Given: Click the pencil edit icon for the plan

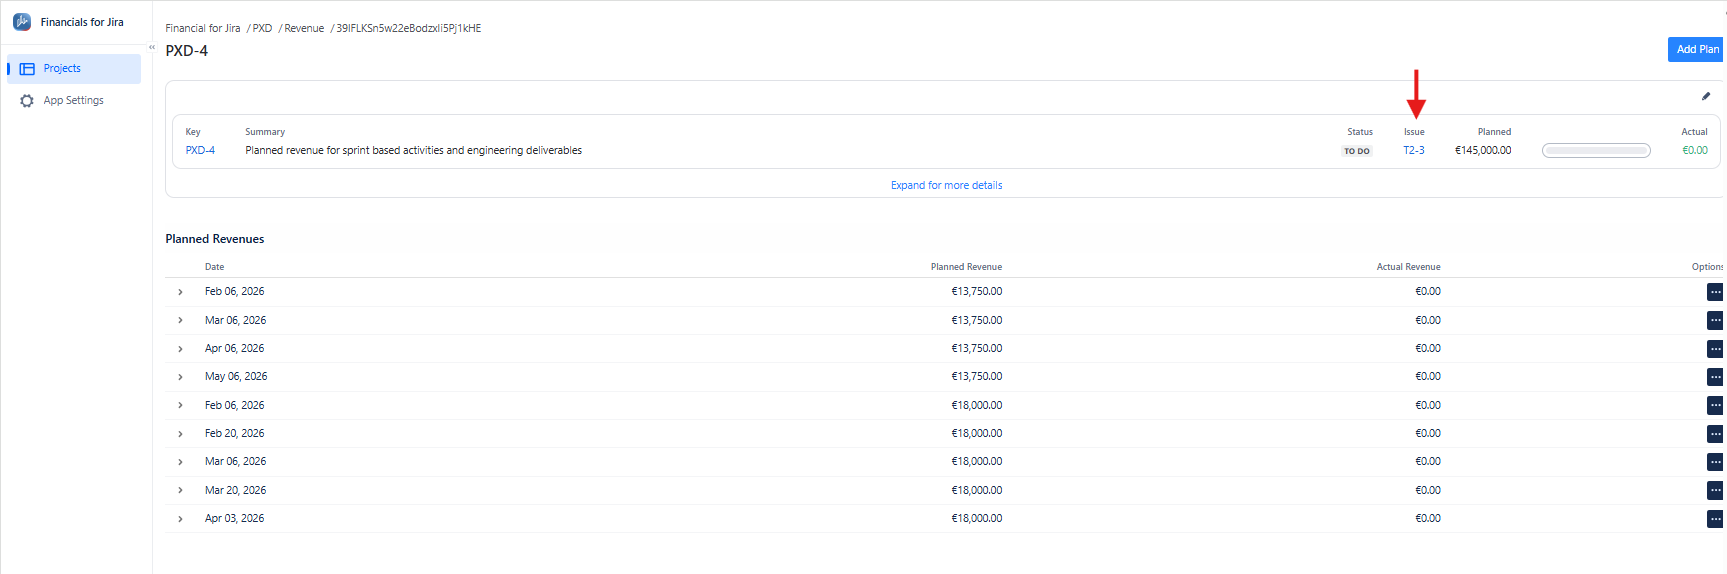Looking at the screenshot, I should point(1706,96).
